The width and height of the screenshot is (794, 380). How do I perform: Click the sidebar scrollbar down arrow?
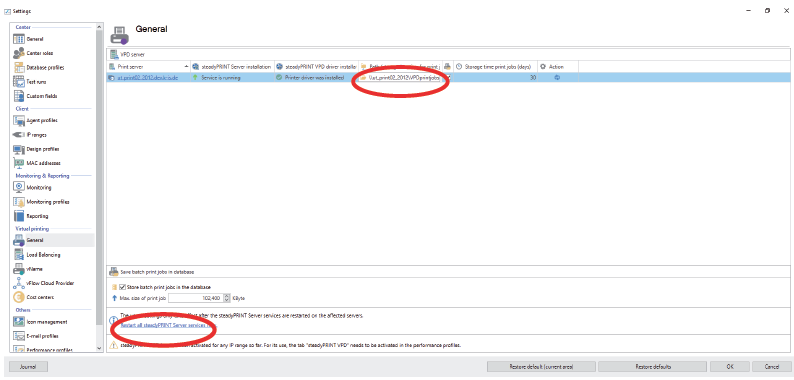(x=99, y=349)
